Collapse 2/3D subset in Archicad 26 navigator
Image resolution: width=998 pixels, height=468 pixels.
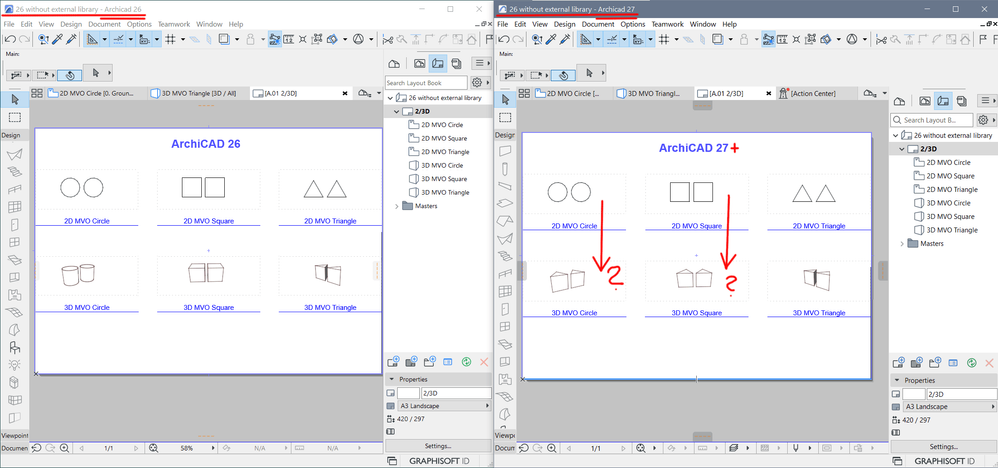pos(397,111)
